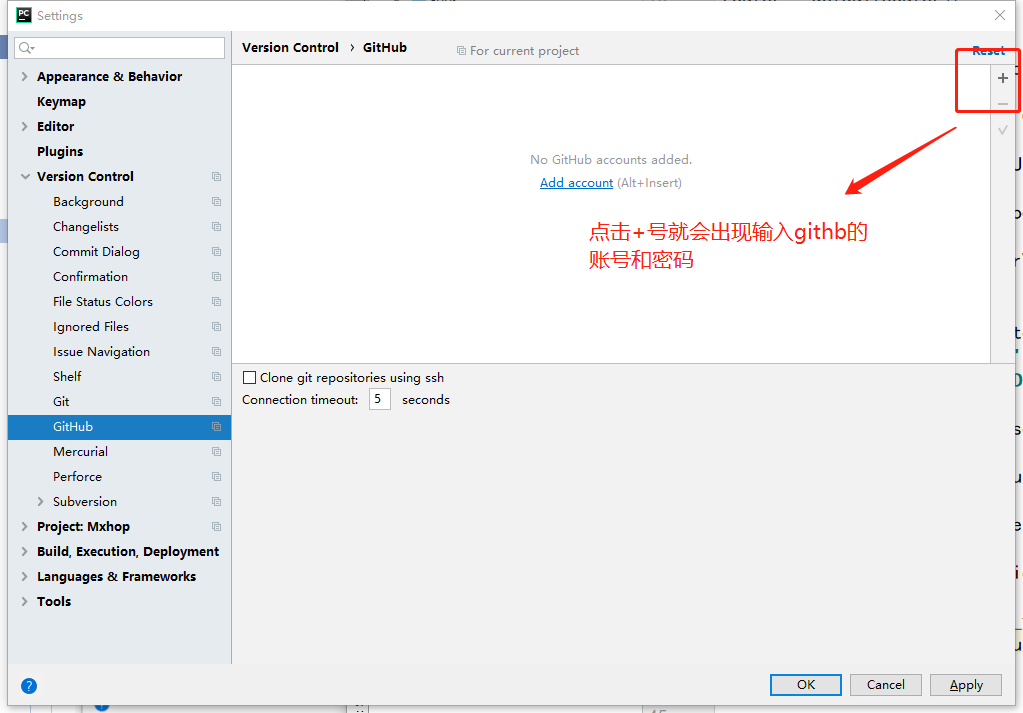Click project-level icon beside File Status Colors
This screenshot has height=713, width=1023.
(217, 301)
